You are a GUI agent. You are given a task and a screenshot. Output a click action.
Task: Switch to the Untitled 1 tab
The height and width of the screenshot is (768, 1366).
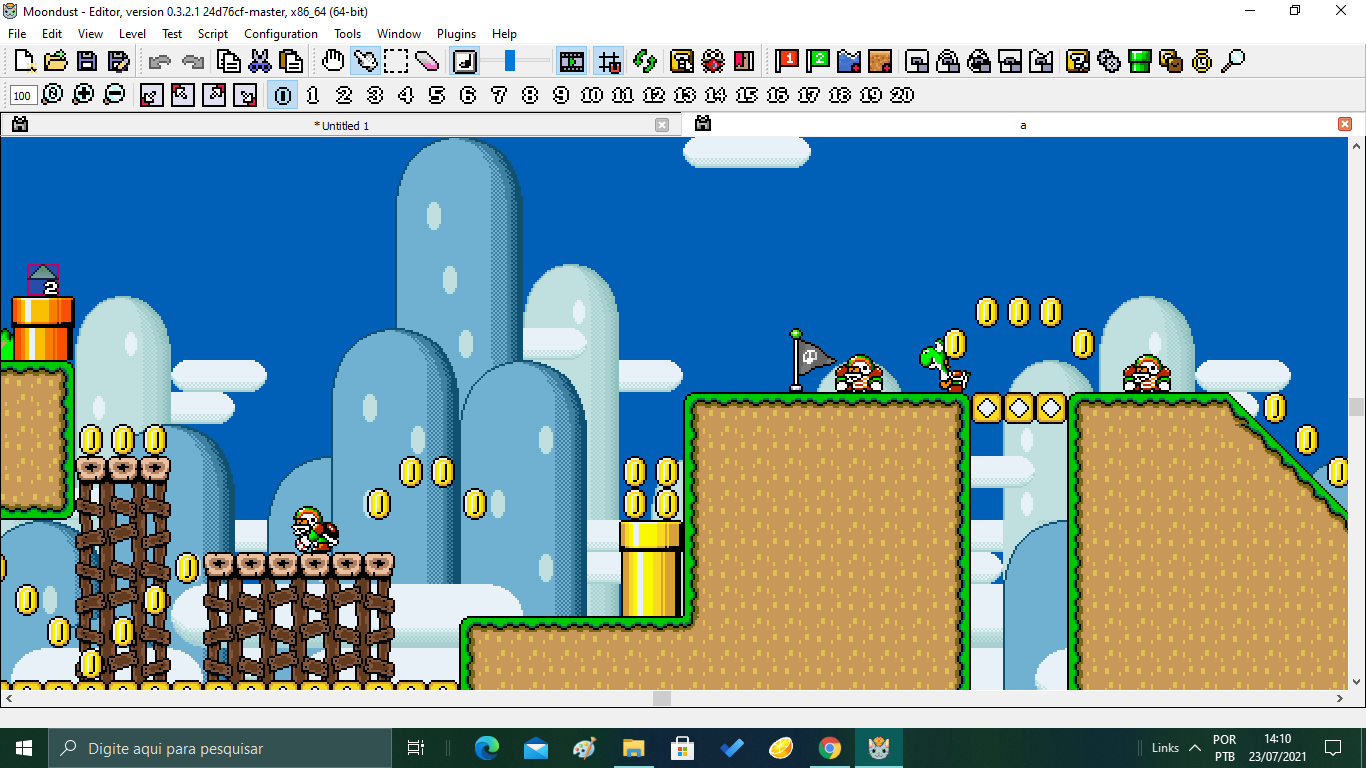point(341,125)
